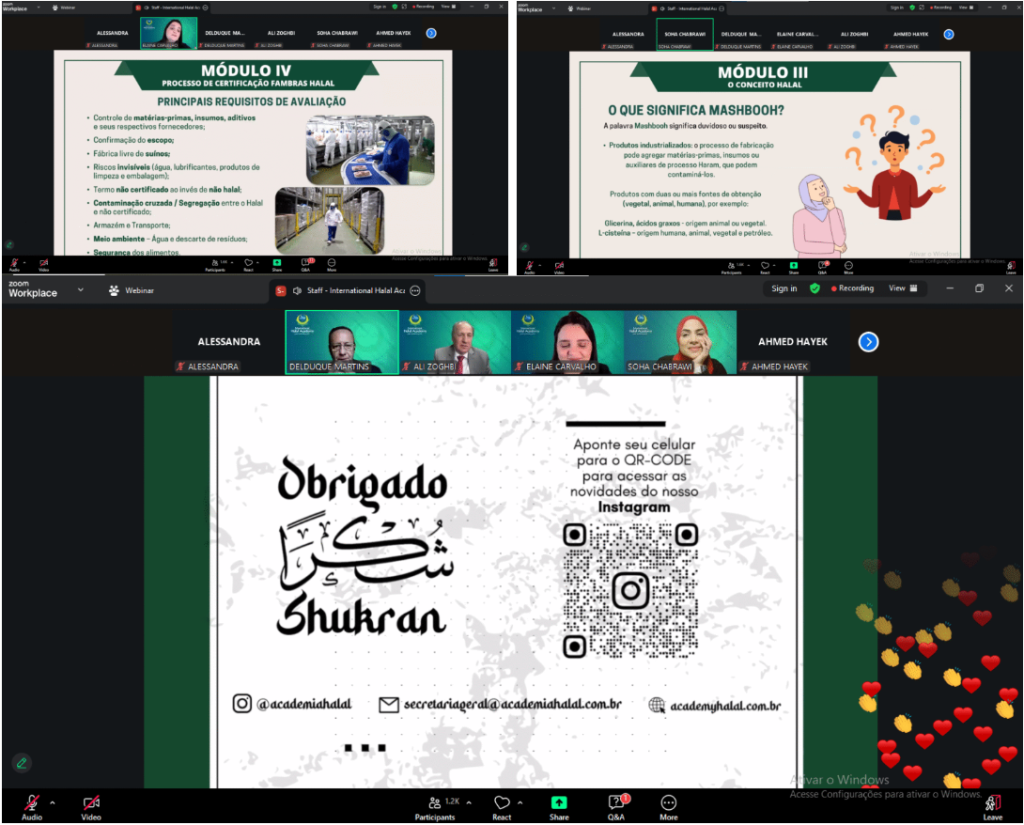Select SOHA CHABRAWI video thumbnail in Shukran window
The image size is (1024, 825).
click(x=680, y=342)
